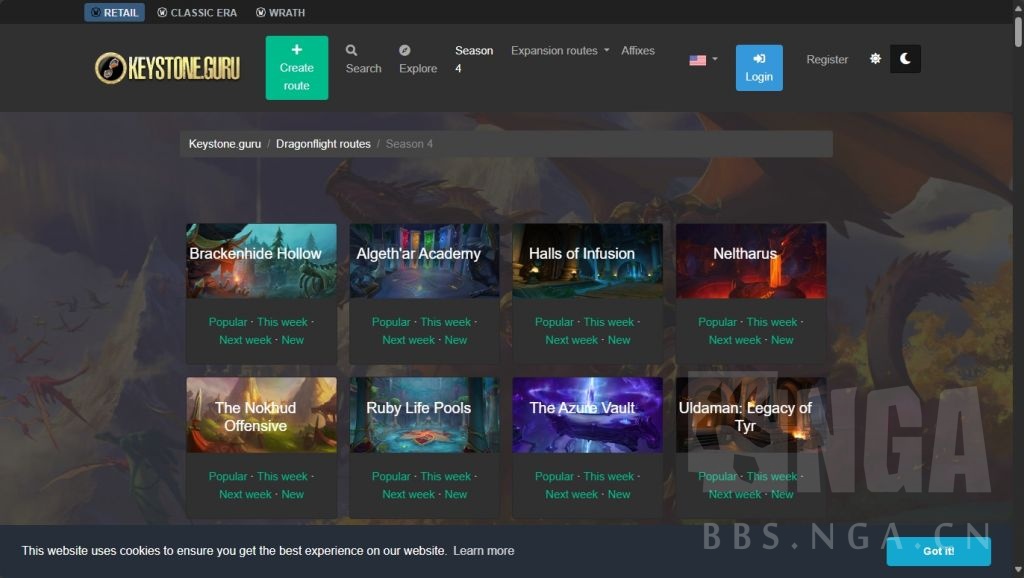Click Learn more in cookie notice
Image resolution: width=1024 pixels, height=578 pixels.
coord(483,550)
